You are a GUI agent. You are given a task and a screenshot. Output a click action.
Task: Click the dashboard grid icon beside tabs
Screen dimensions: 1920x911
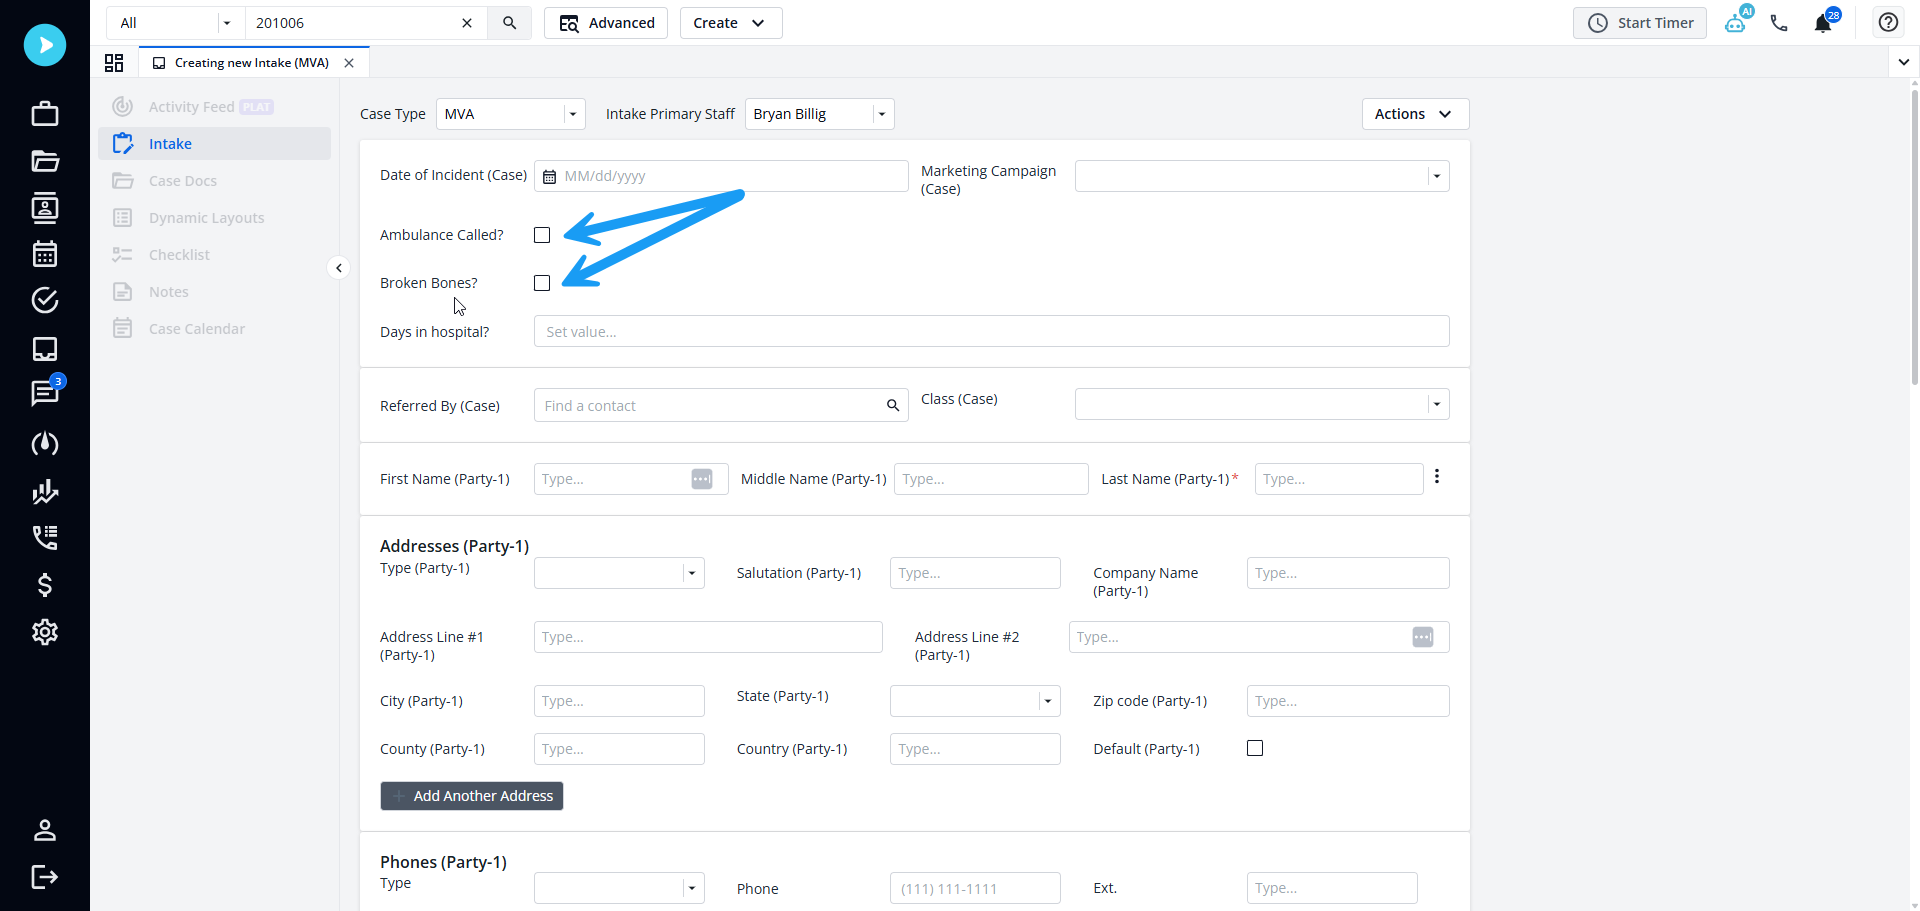point(114,63)
